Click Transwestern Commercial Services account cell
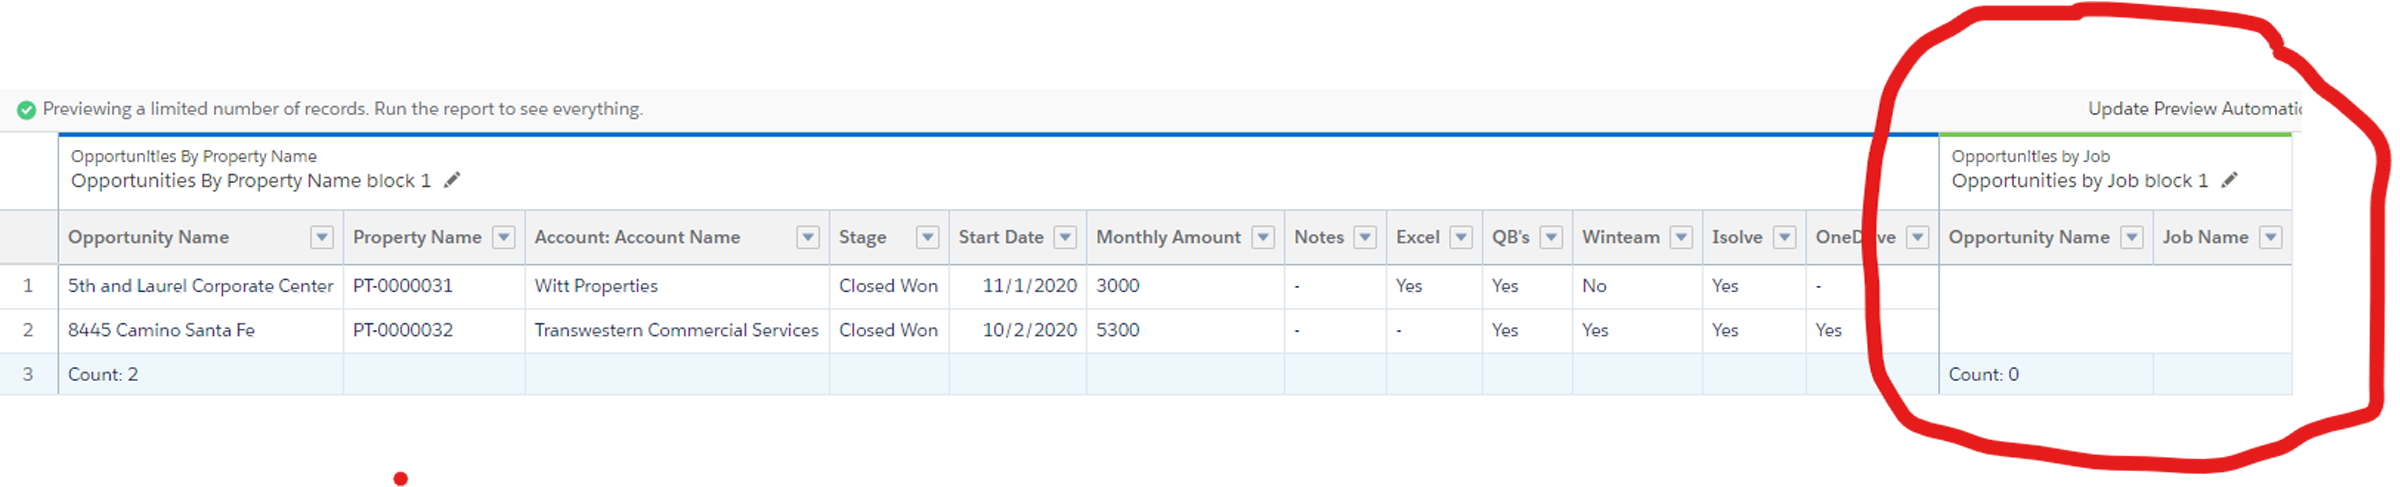2400x487 pixels. (676, 330)
